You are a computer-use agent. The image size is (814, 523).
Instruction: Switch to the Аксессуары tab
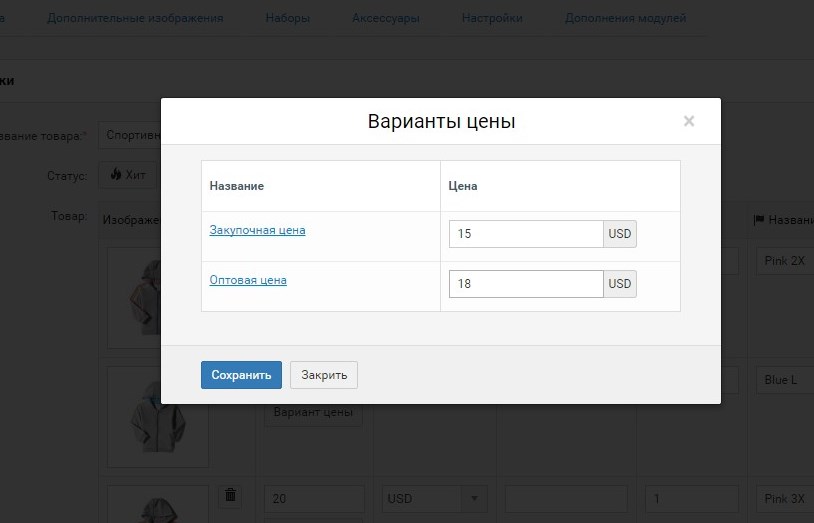386,18
